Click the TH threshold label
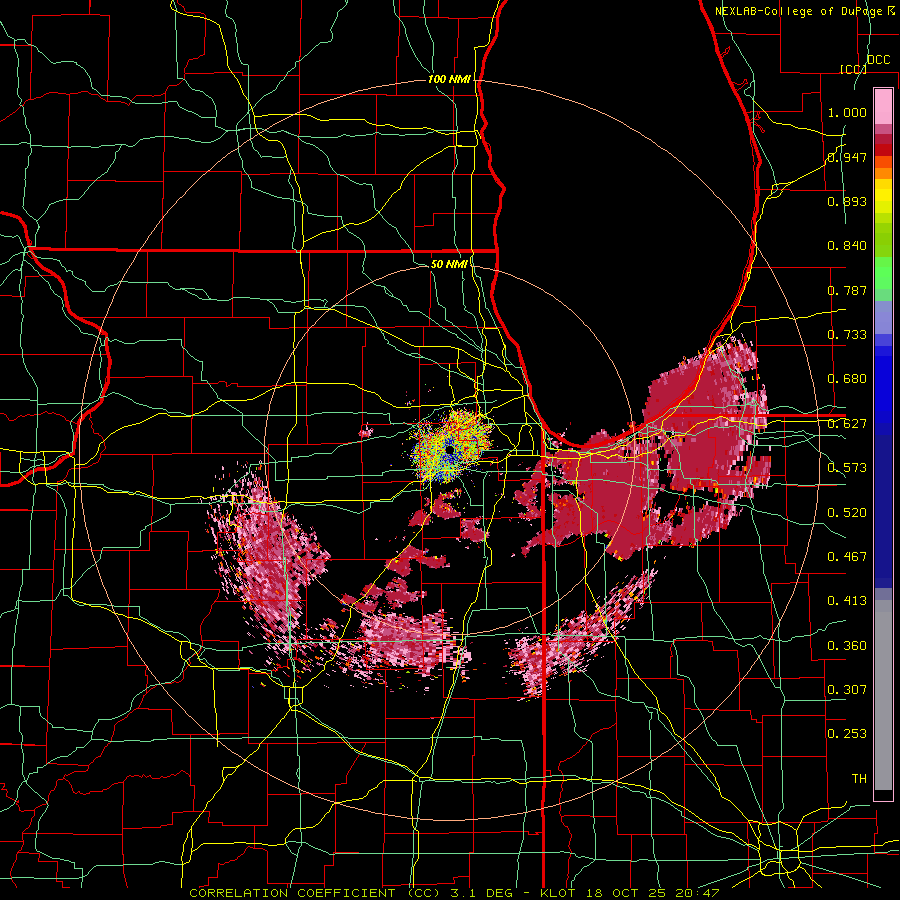The width and height of the screenshot is (900, 900). coord(859,779)
